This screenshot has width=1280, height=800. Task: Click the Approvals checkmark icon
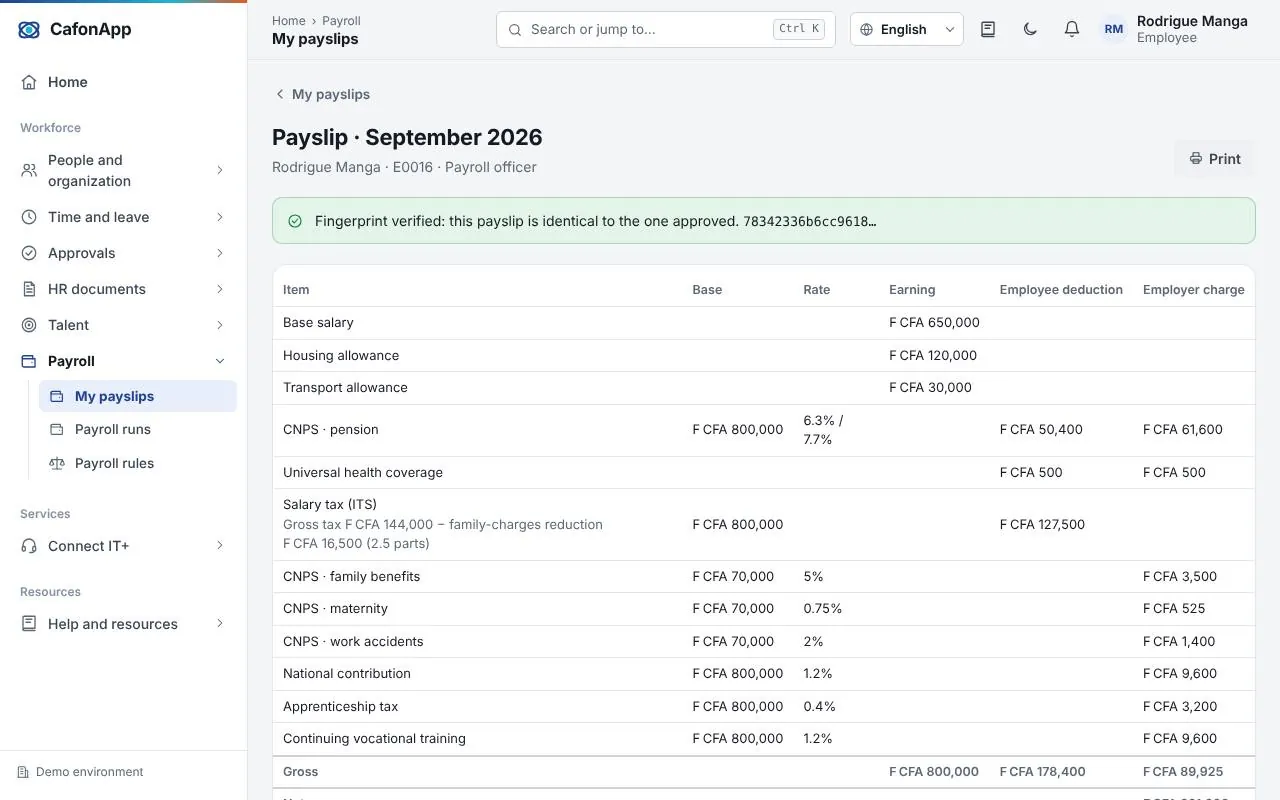[29, 253]
